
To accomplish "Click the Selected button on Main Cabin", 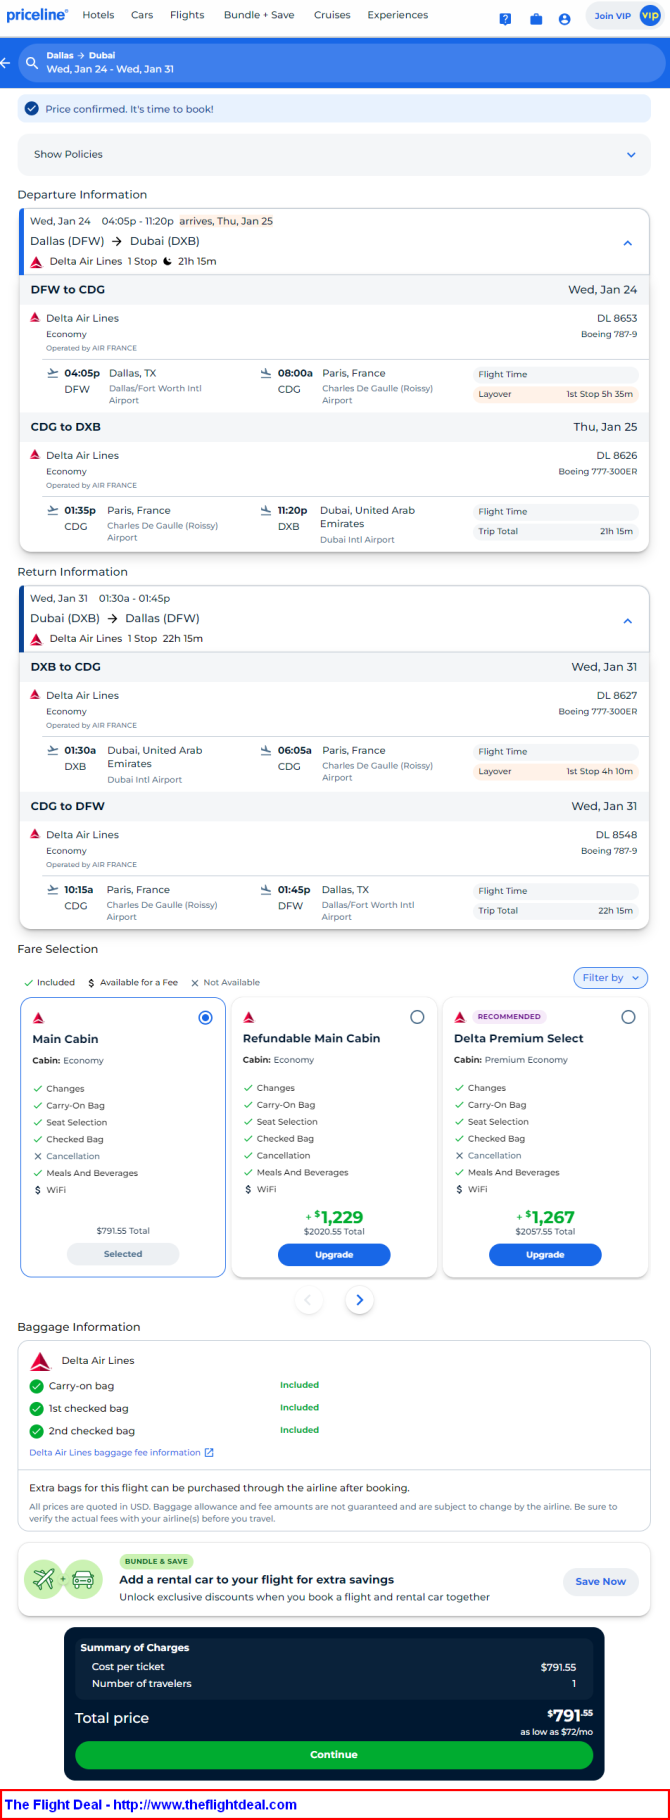I will click(123, 1254).
